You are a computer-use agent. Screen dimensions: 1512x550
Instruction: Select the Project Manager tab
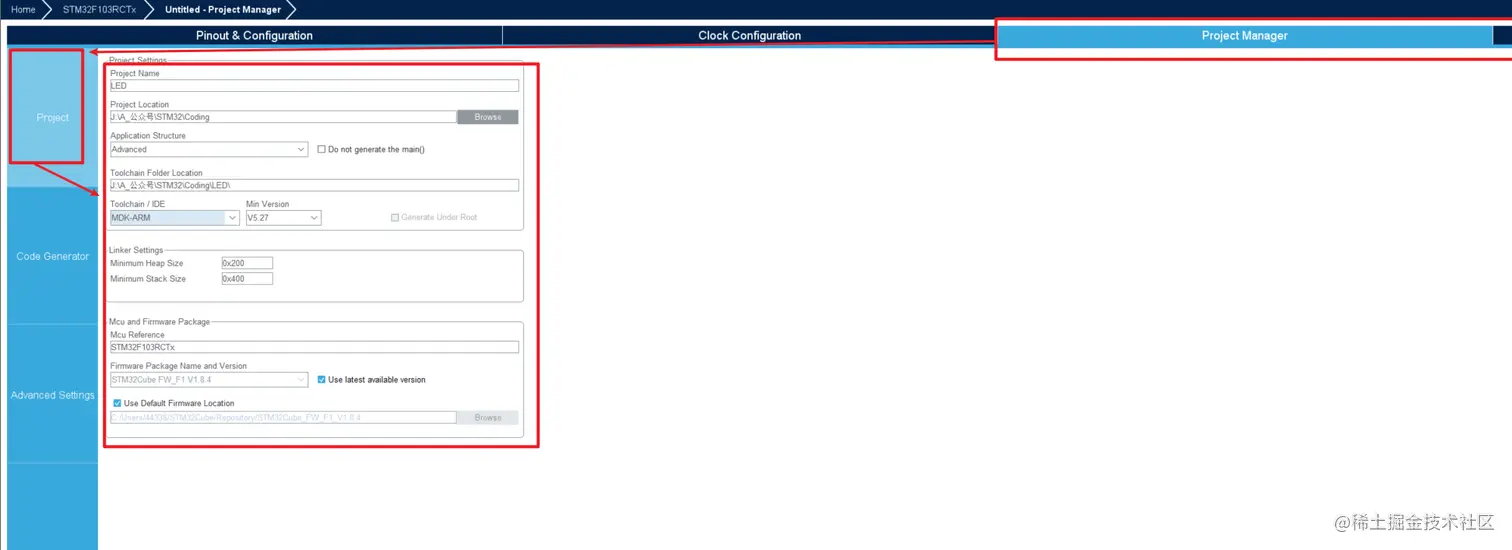1244,35
